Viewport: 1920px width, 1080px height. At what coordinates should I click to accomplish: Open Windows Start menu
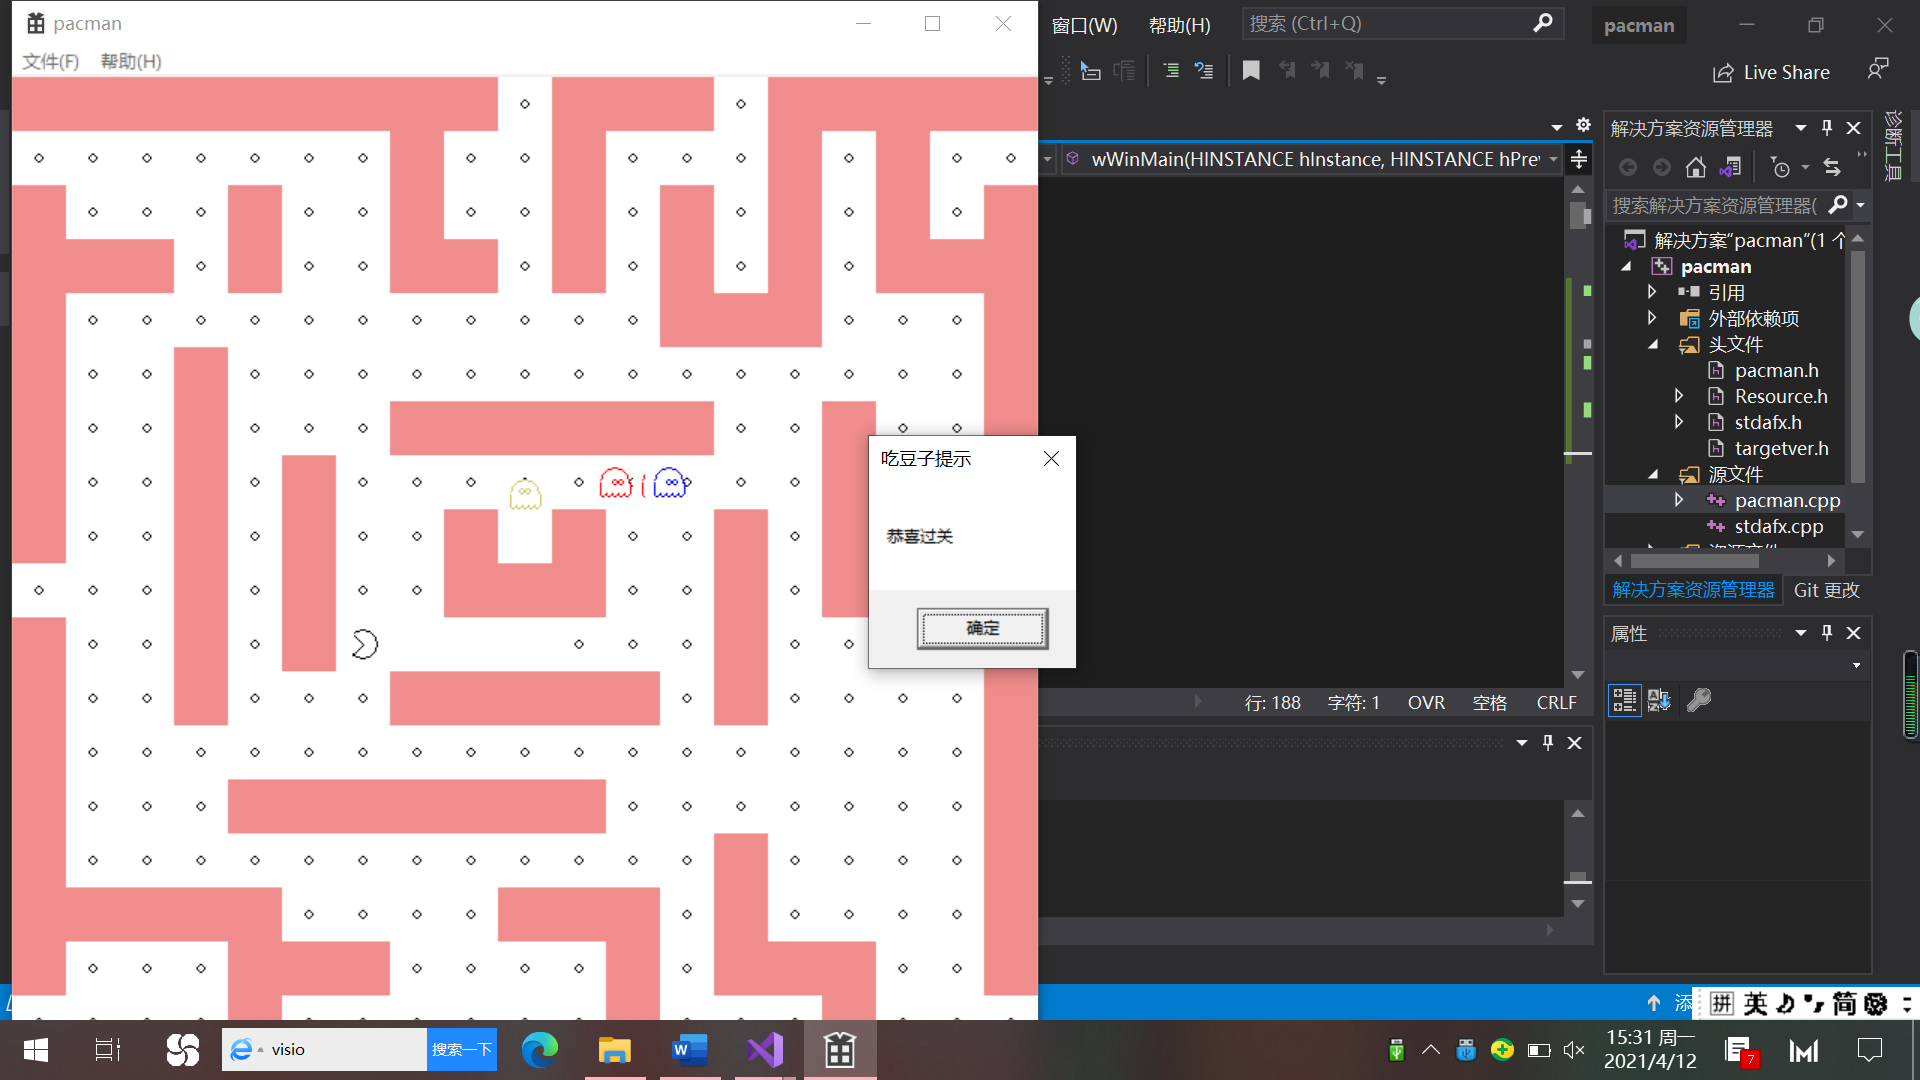(36, 1050)
